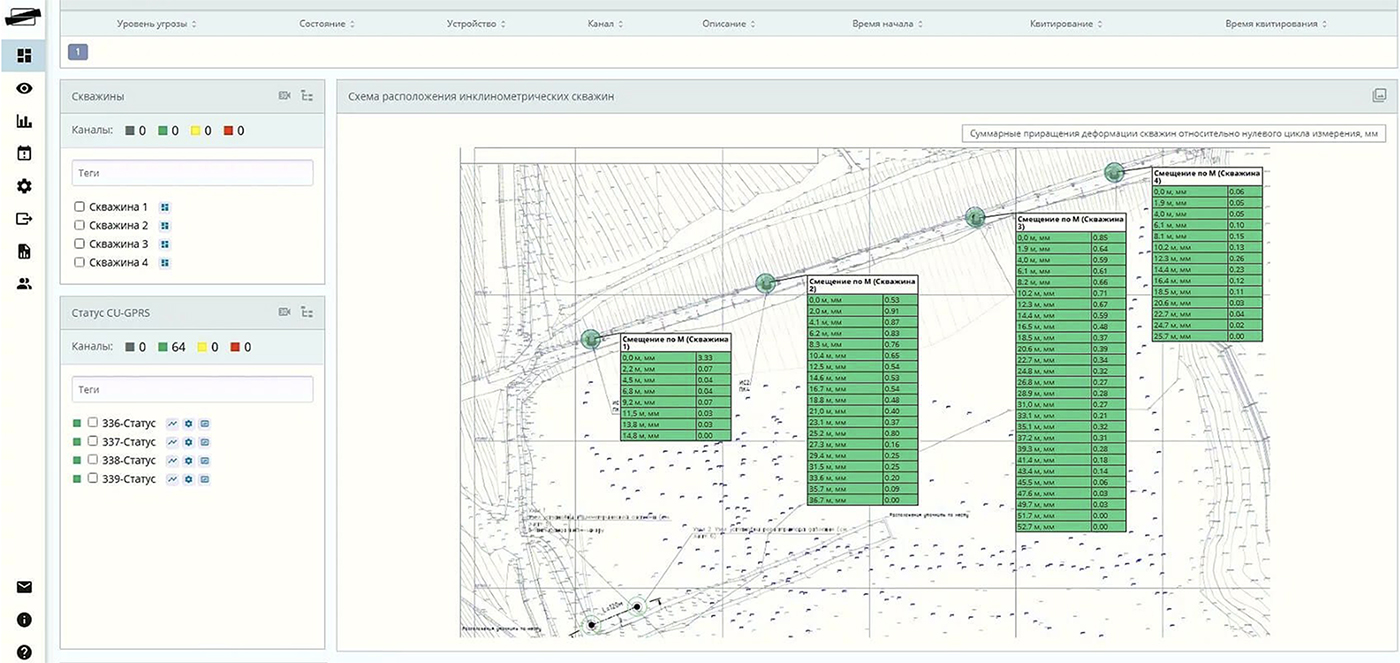Click page 1 button under the alarms table
1400x663 pixels.
click(x=78, y=52)
